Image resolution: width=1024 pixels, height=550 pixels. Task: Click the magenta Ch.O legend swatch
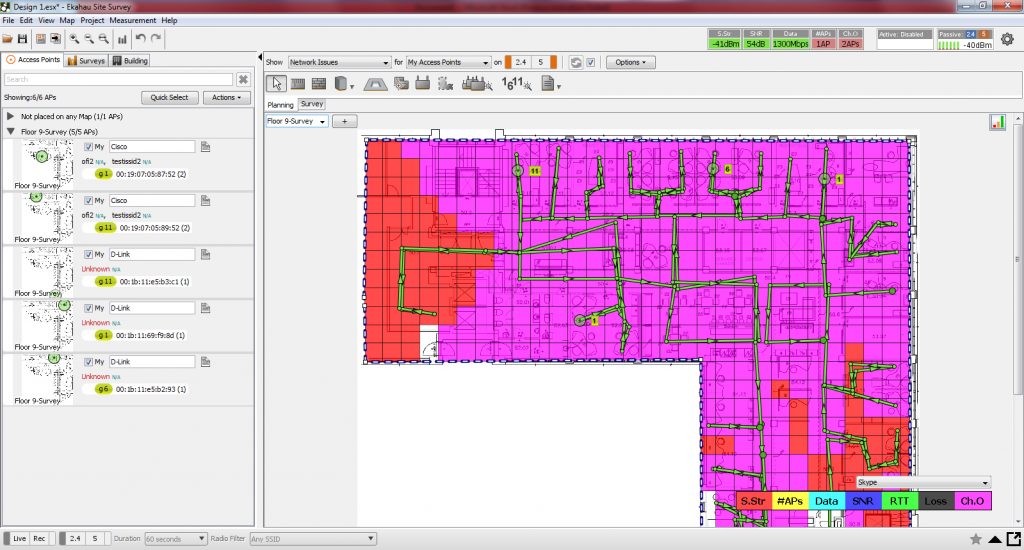click(971, 501)
